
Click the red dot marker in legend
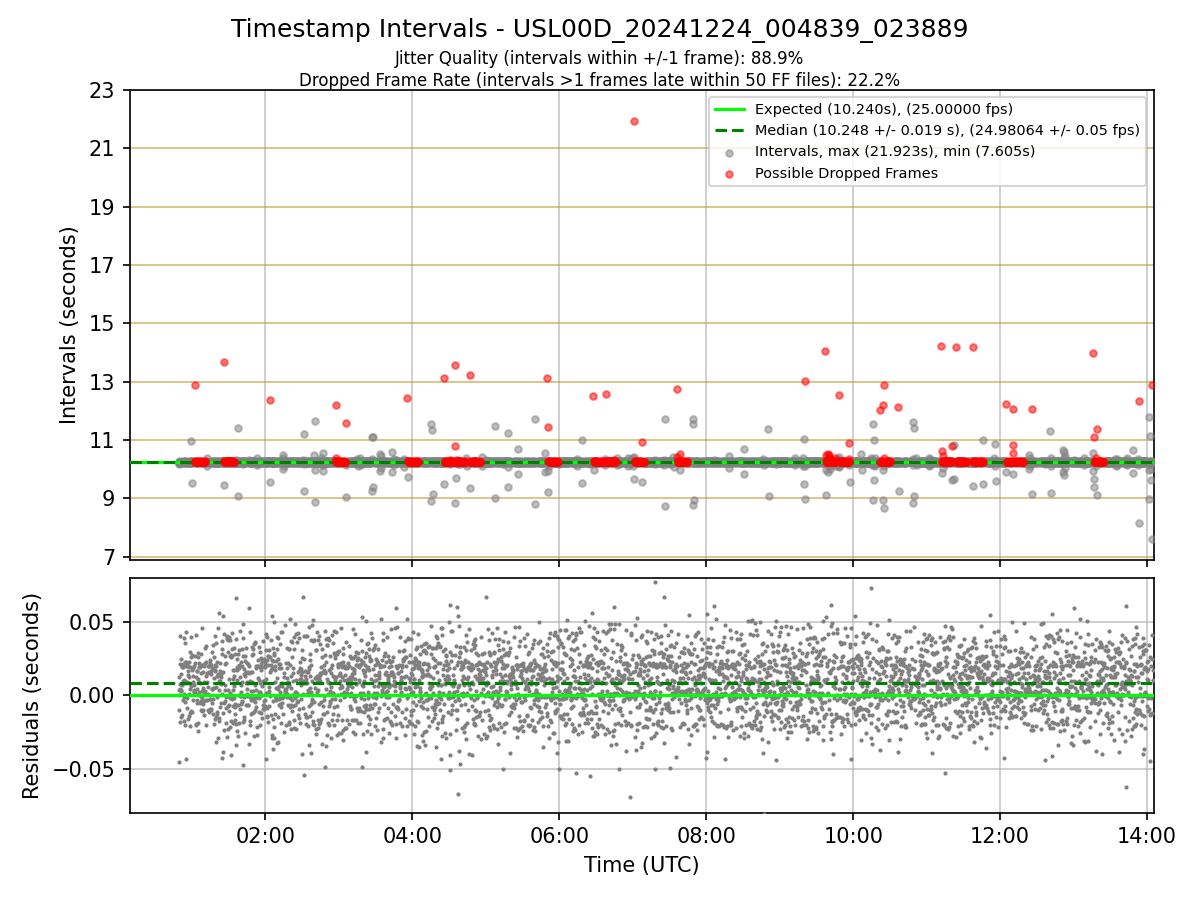[730, 174]
